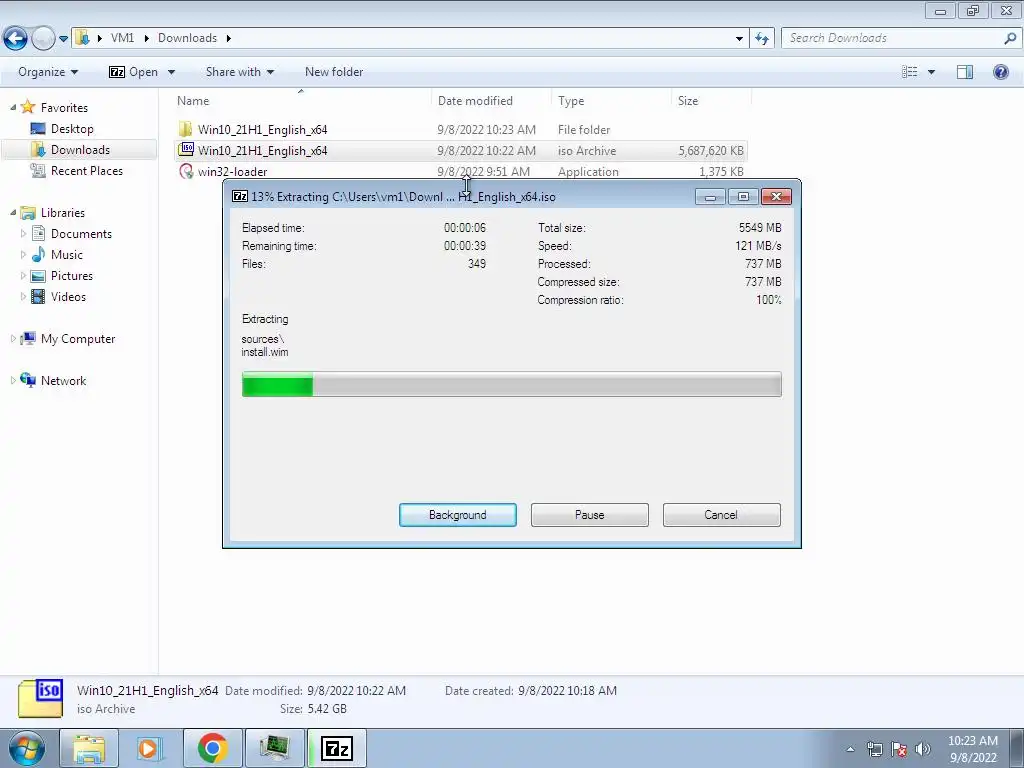Screen dimensions: 1024x768
Task: Collapse the Favorites group
Action: pos(13,107)
